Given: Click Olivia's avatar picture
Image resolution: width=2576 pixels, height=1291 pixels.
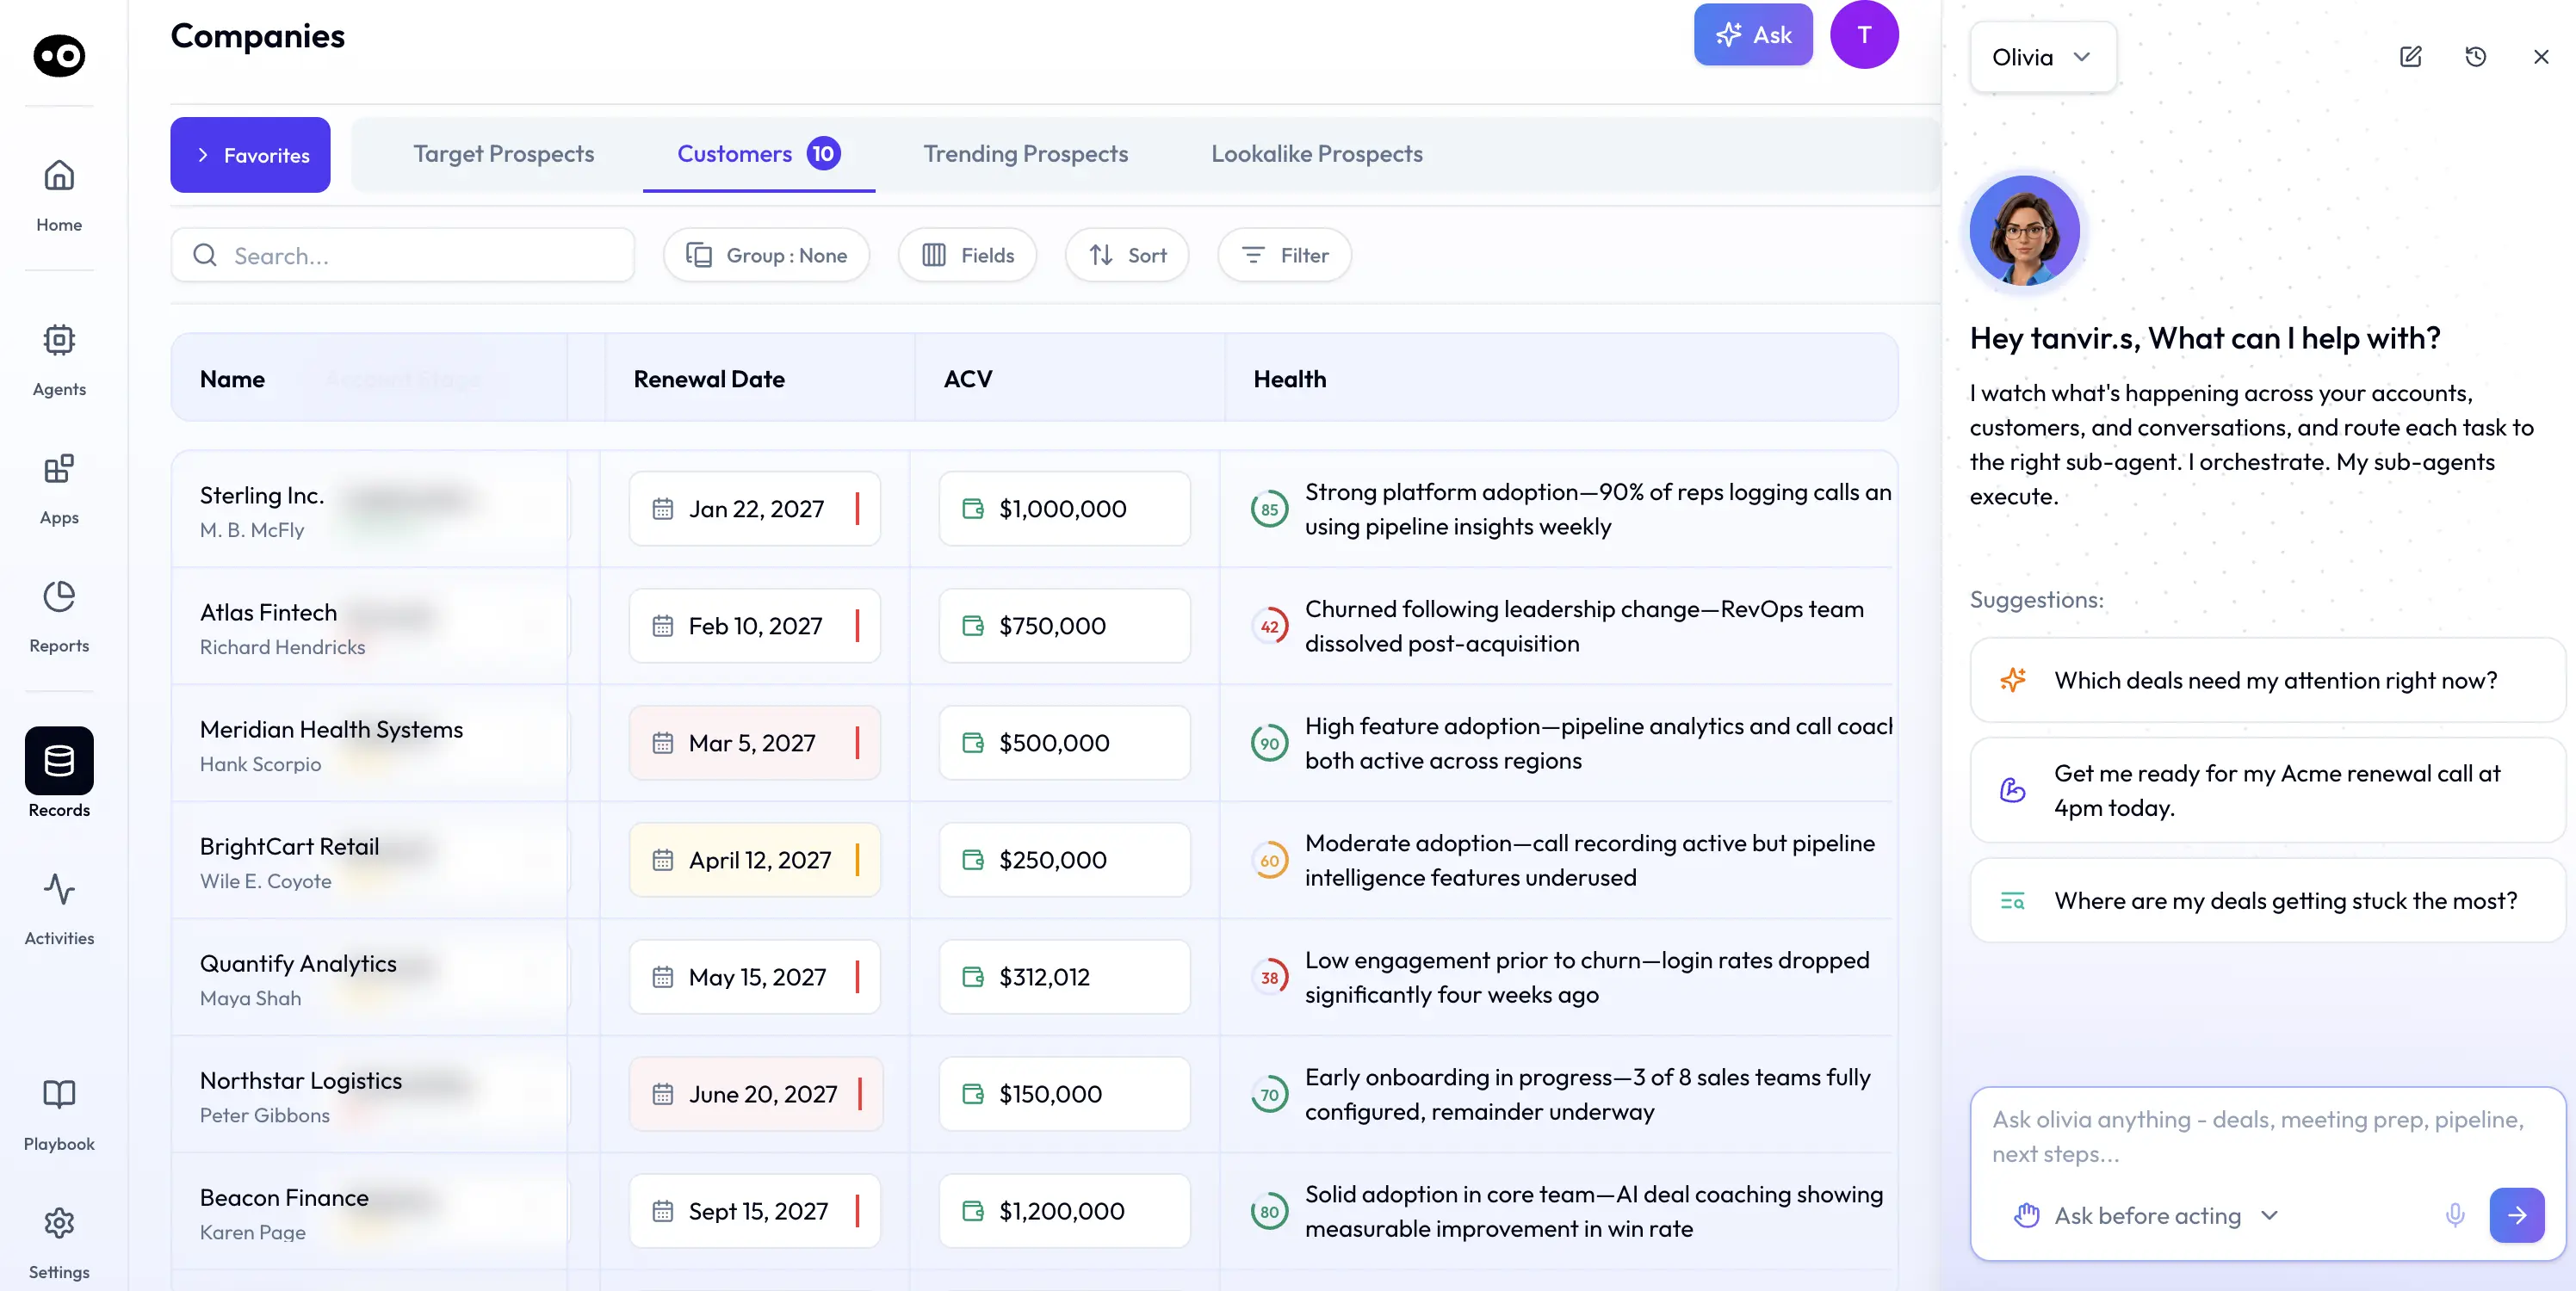Looking at the screenshot, I should [x=2025, y=231].
